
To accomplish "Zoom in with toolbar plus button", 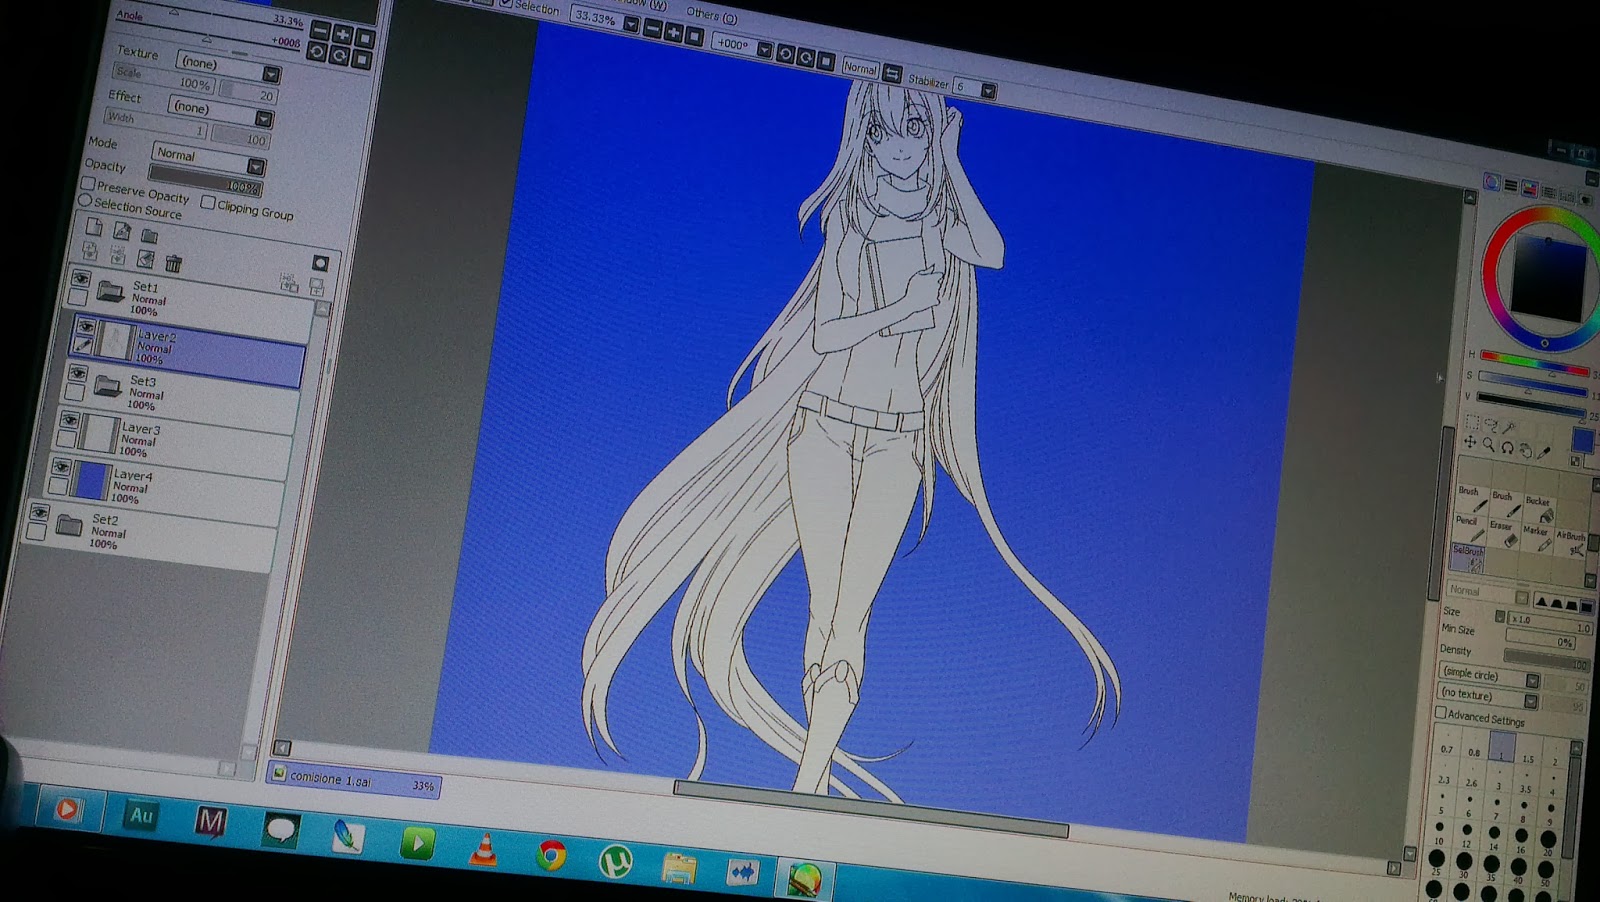I will (674, 33).
